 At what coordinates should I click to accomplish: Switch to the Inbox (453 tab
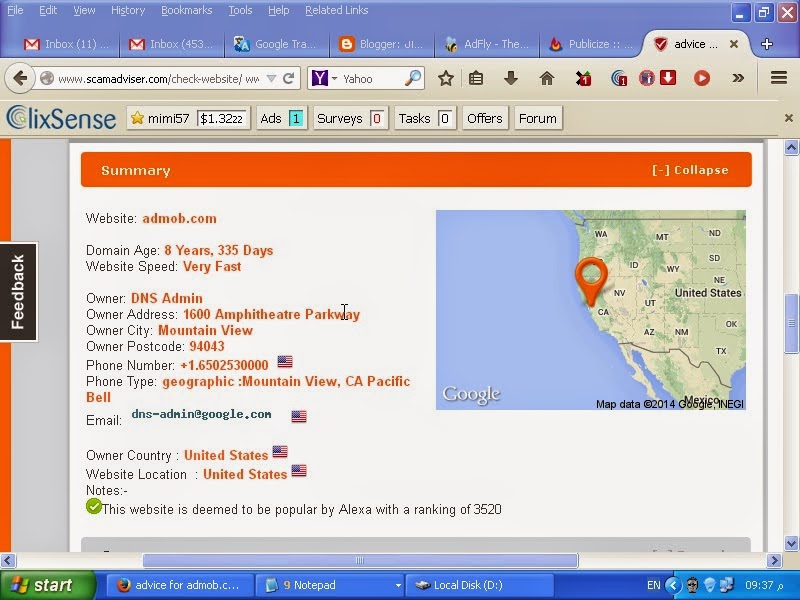coord(171,44)
